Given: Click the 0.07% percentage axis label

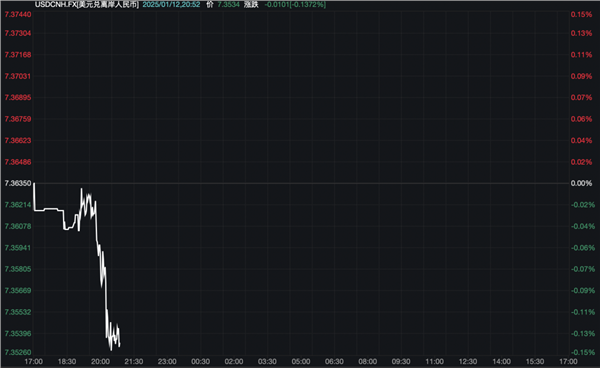Looking at the screenshot, I should click(581, 98).
